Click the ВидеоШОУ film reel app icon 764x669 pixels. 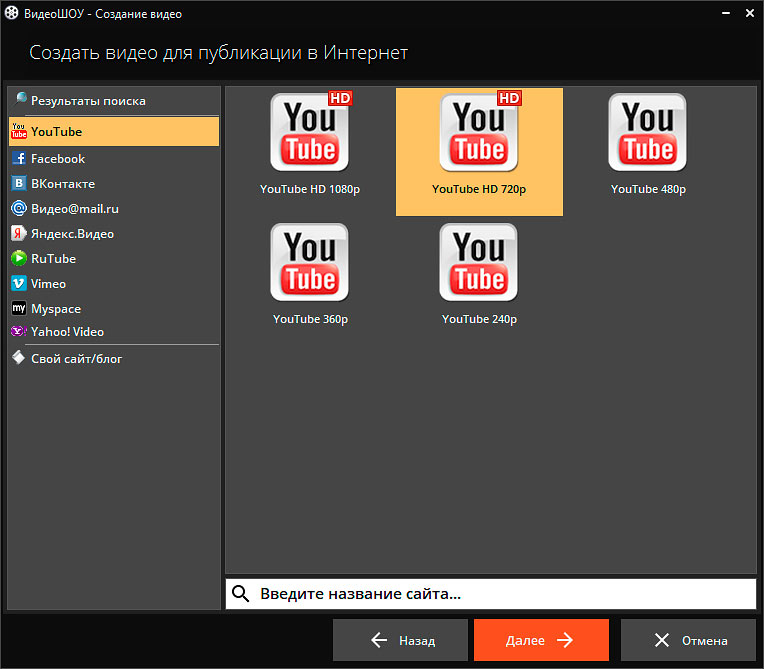point(11,13)
